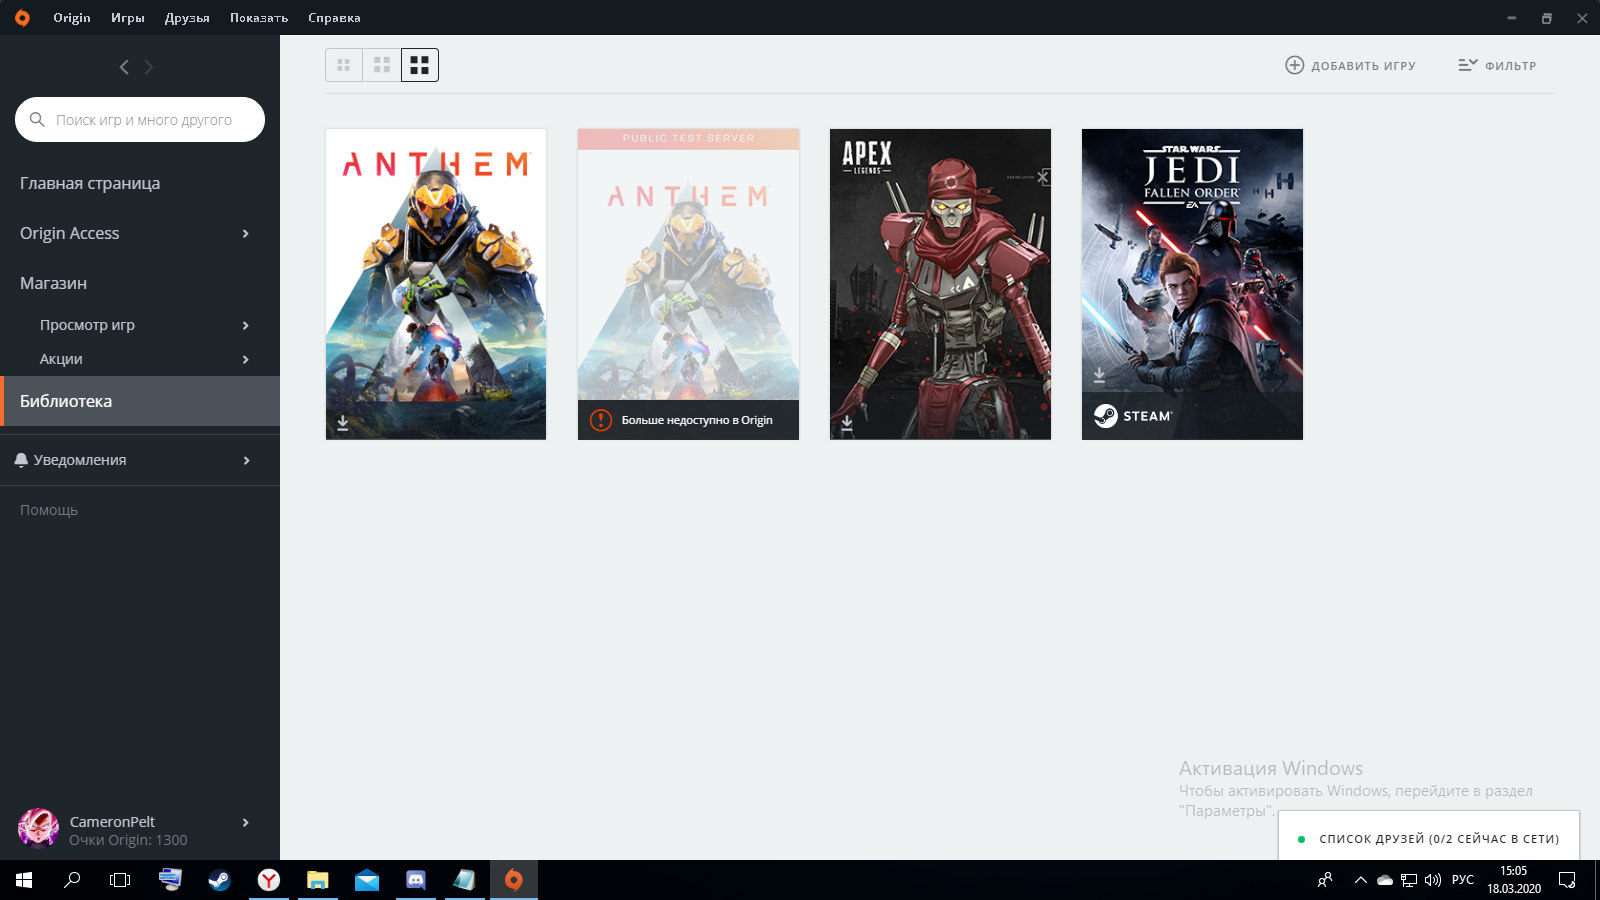Expand the Origin Access submenu arrow
1600x900 pixels.
[246, 233]
